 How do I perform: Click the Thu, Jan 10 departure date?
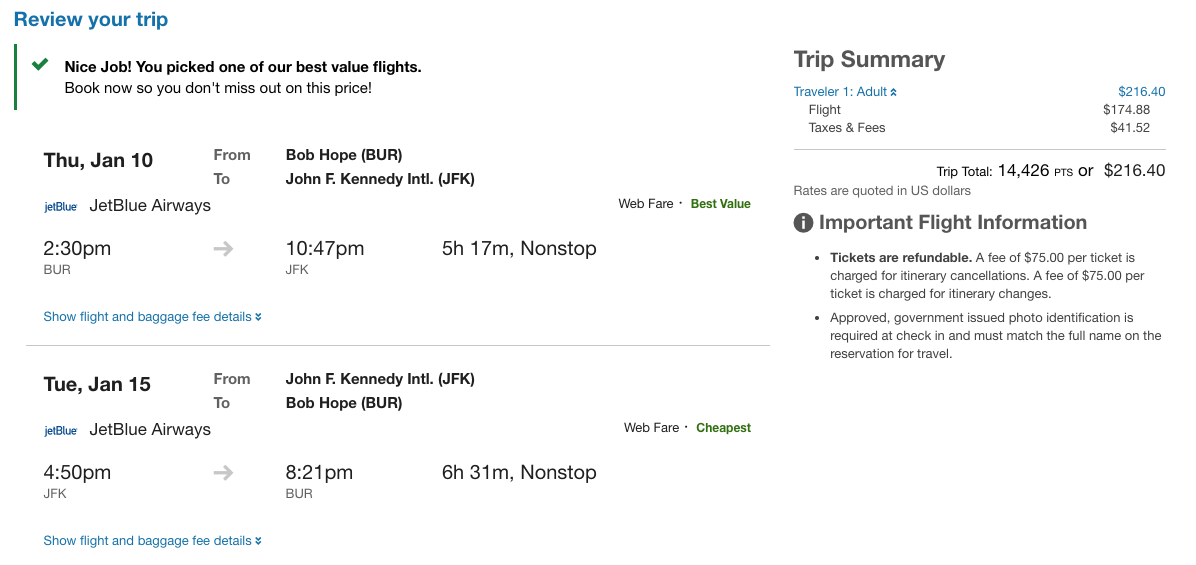(x=98, y=161)
